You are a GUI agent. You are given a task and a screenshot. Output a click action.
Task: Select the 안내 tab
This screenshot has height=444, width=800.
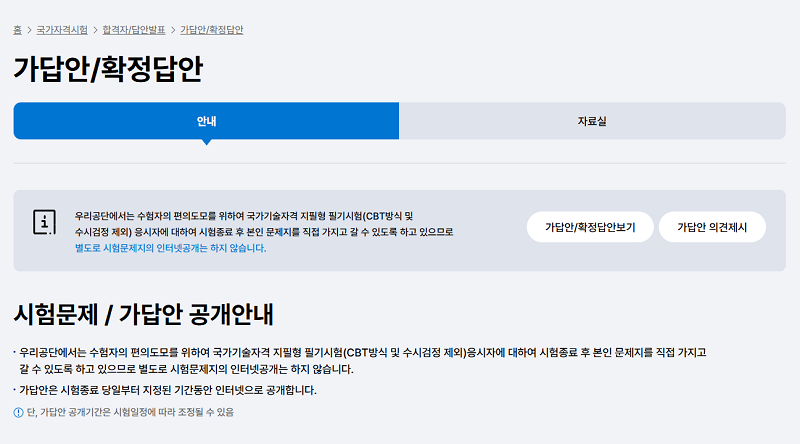tap(206, 121)
